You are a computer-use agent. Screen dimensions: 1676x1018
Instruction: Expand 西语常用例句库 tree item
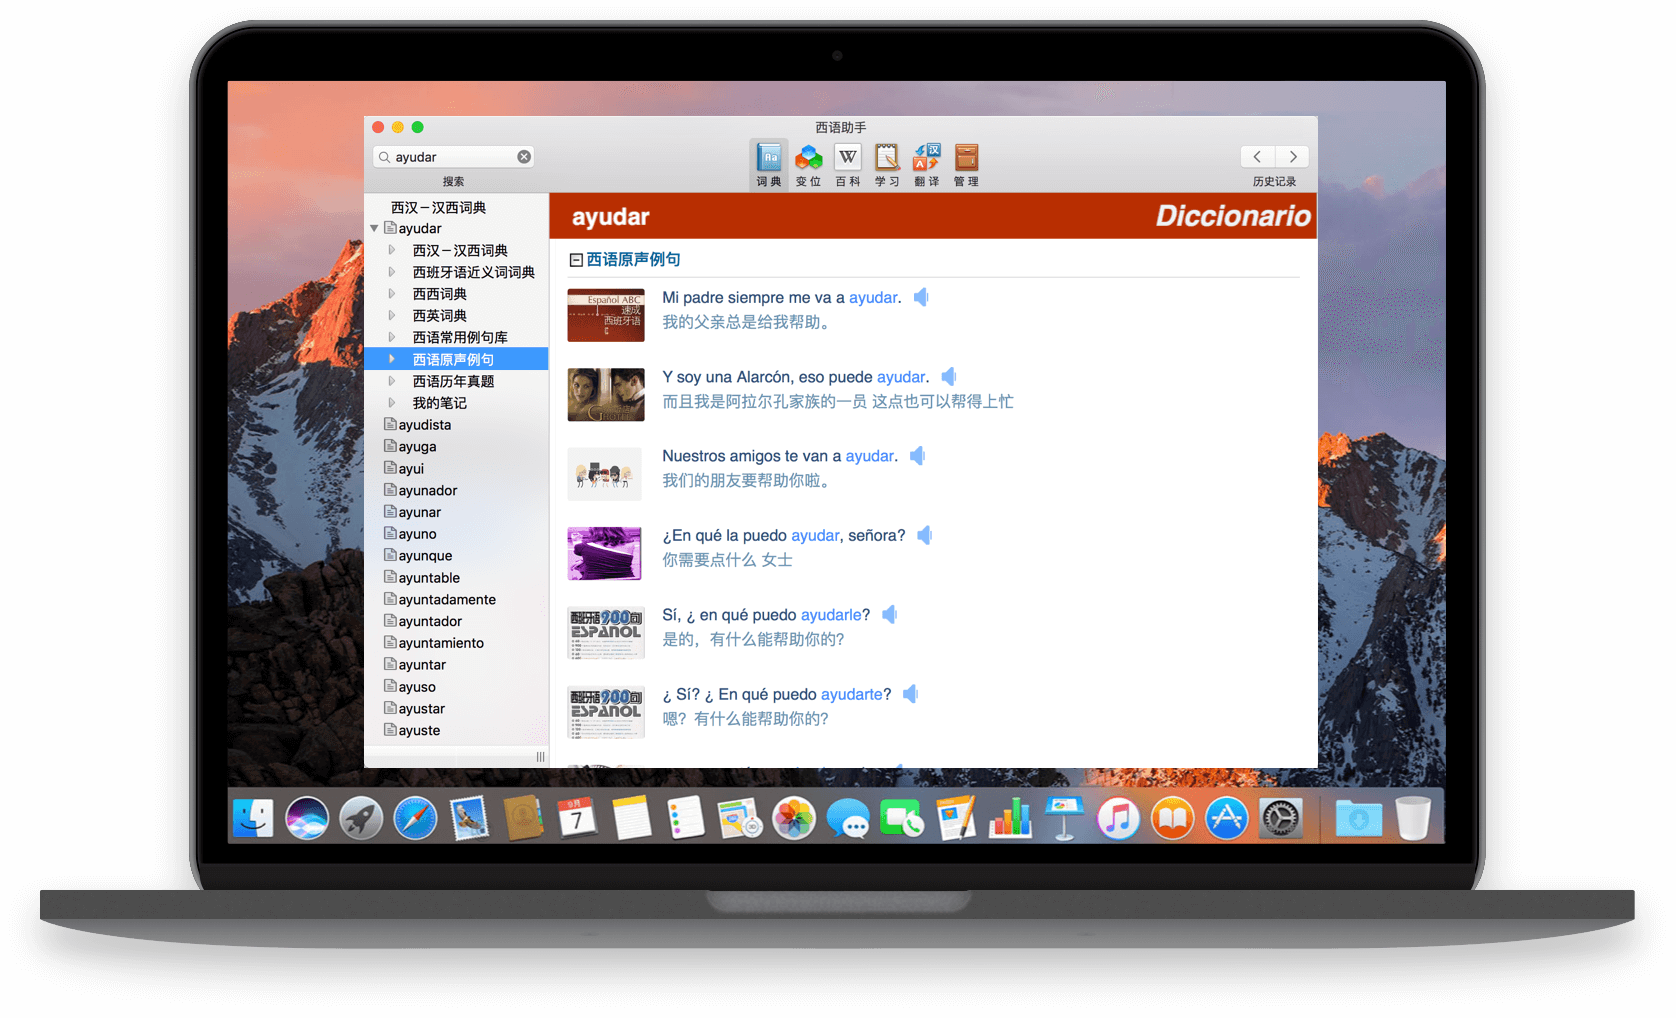point(392,337)
